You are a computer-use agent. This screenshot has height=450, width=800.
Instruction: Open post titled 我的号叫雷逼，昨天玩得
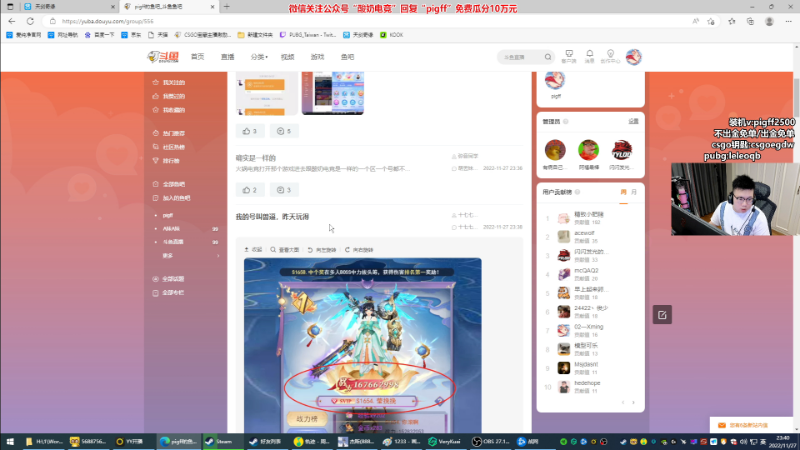(272, 217)
